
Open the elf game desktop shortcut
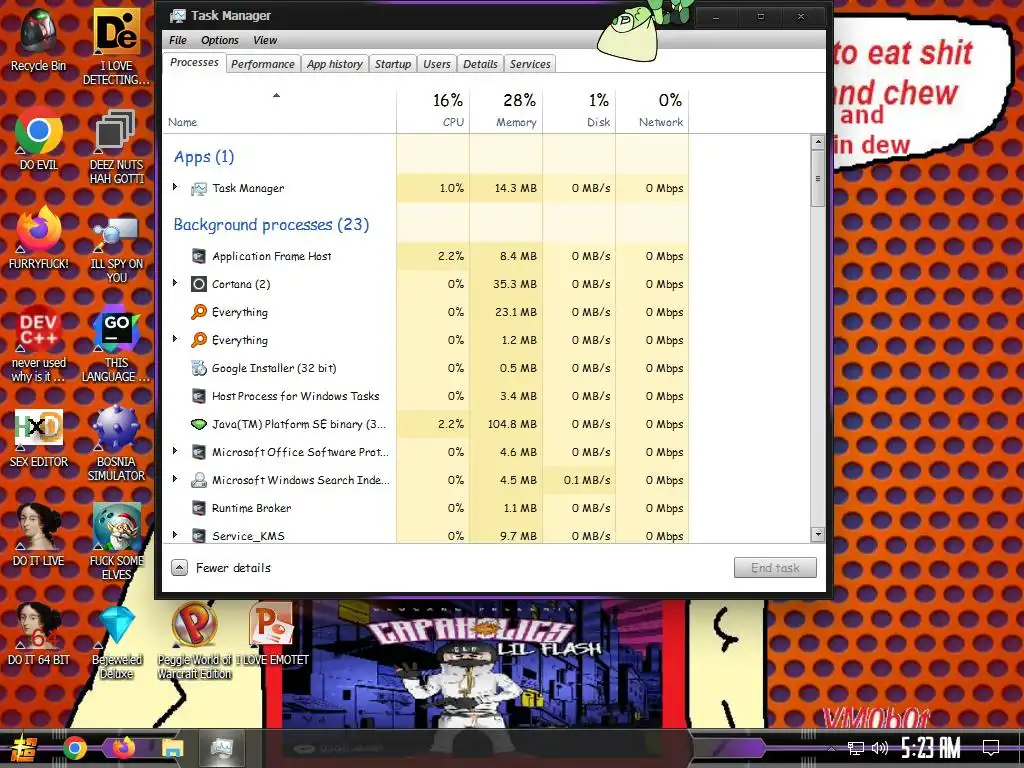point(116,542)
